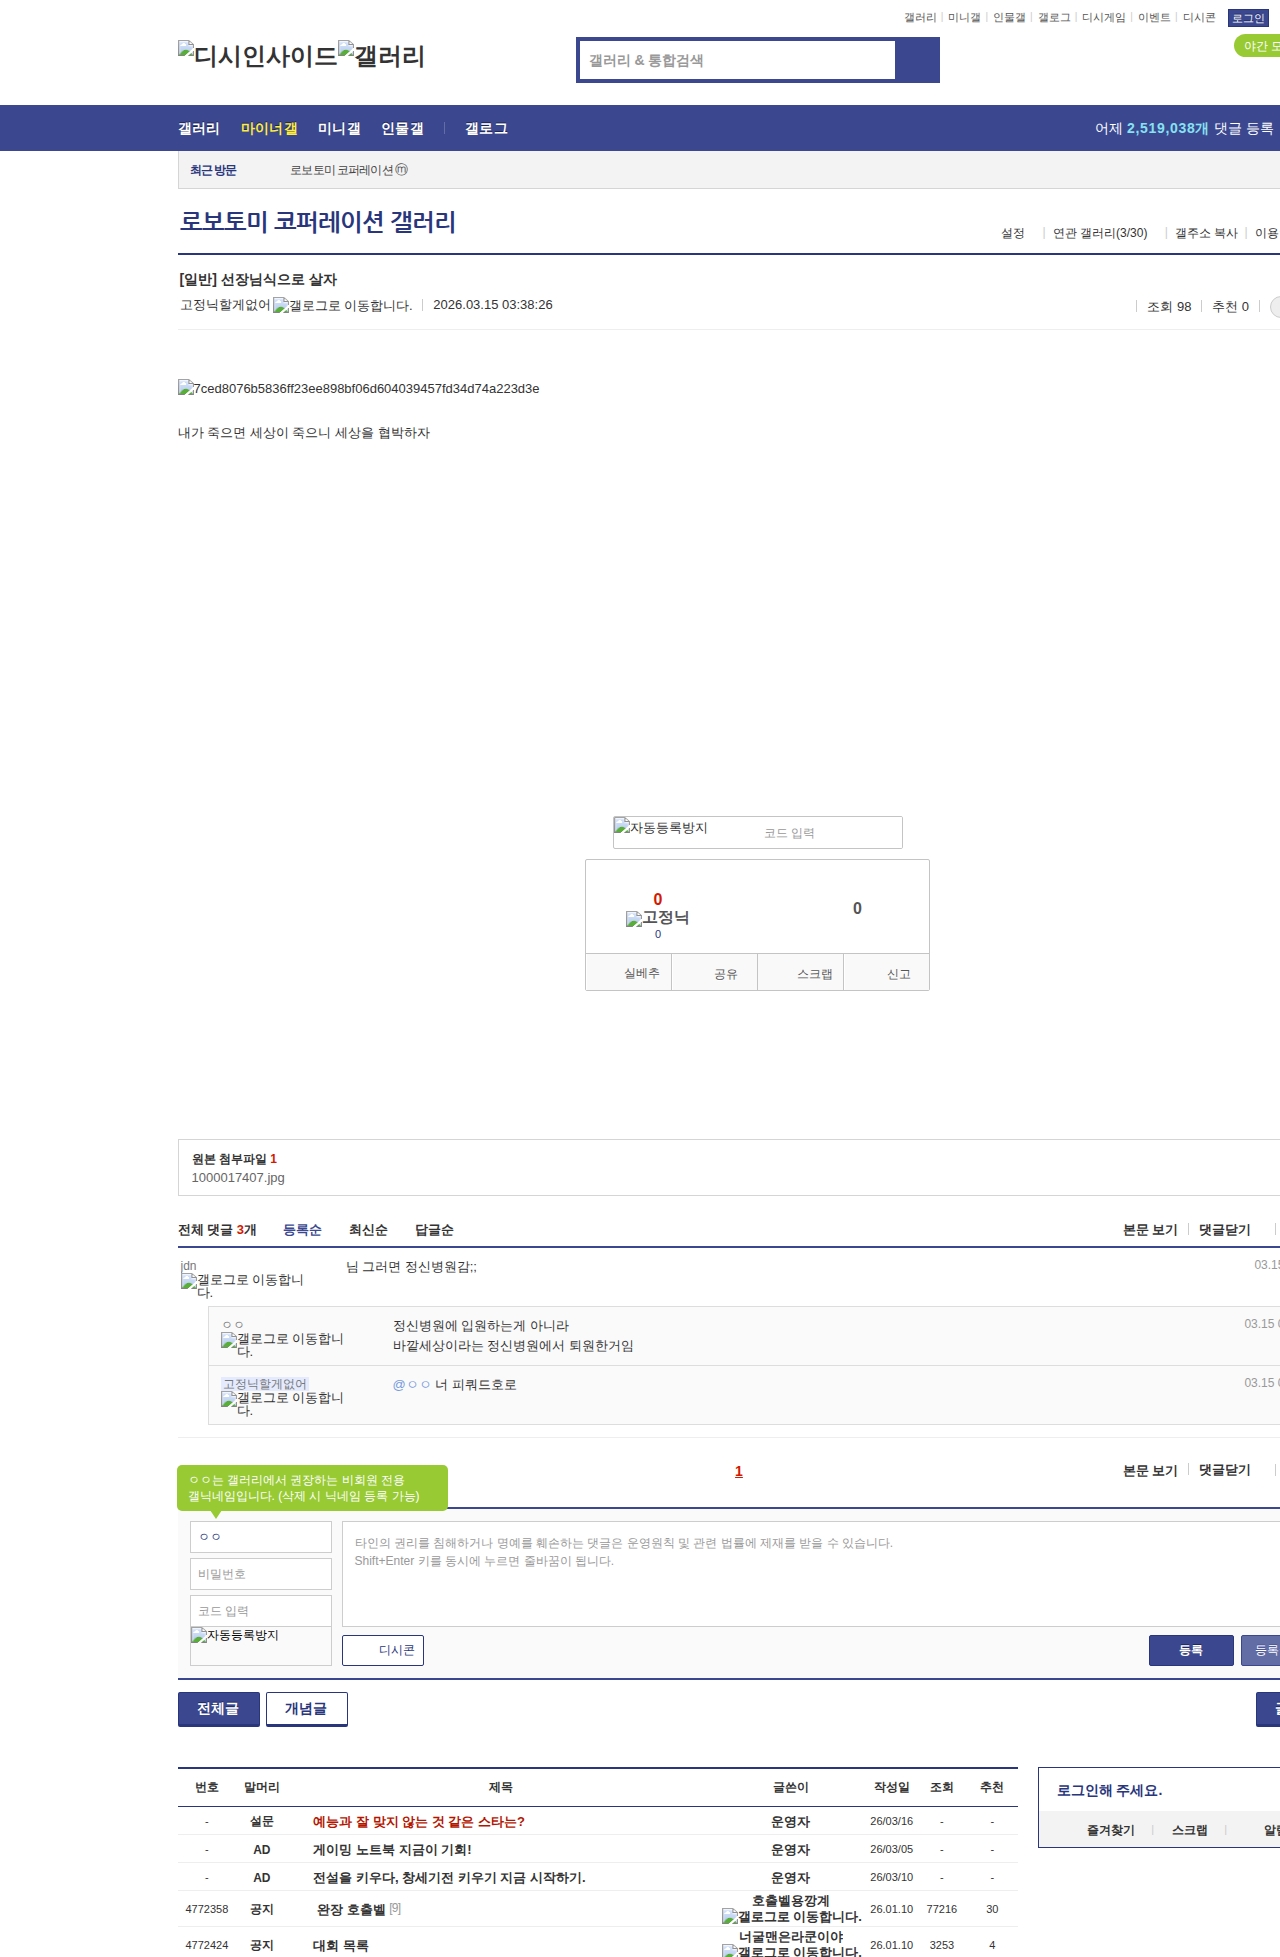The image size is (1280, 1957).
Task: Toggle the 야간 모드 night mode switch
Action: pos(1258,46)
